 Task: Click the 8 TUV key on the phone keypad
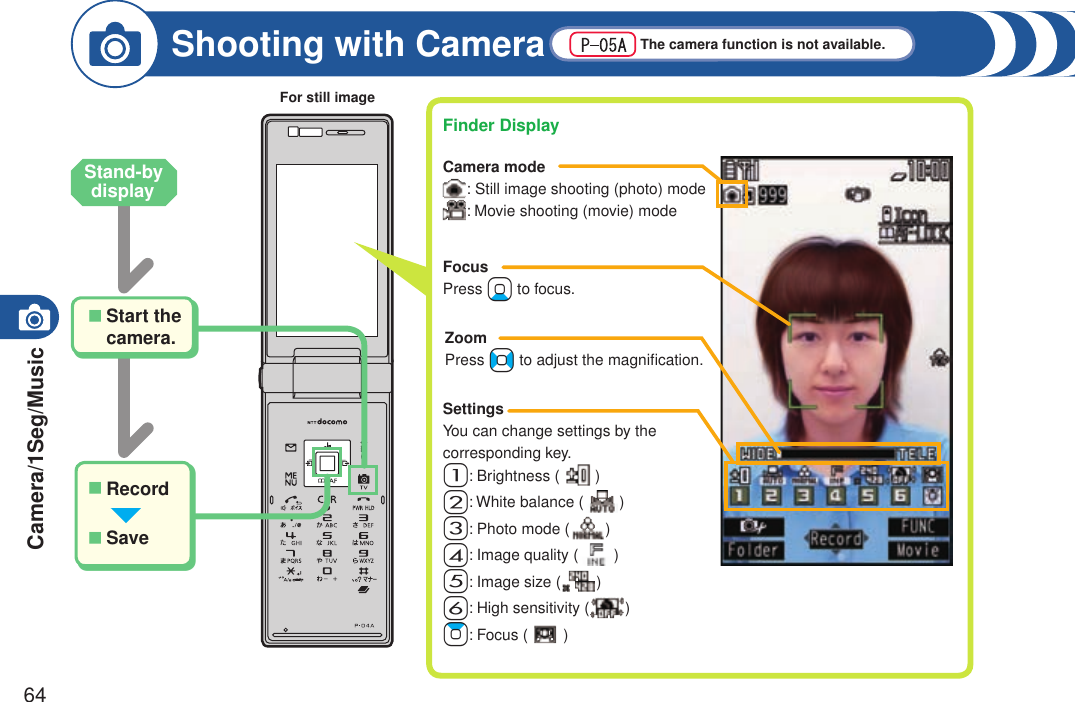327,555
